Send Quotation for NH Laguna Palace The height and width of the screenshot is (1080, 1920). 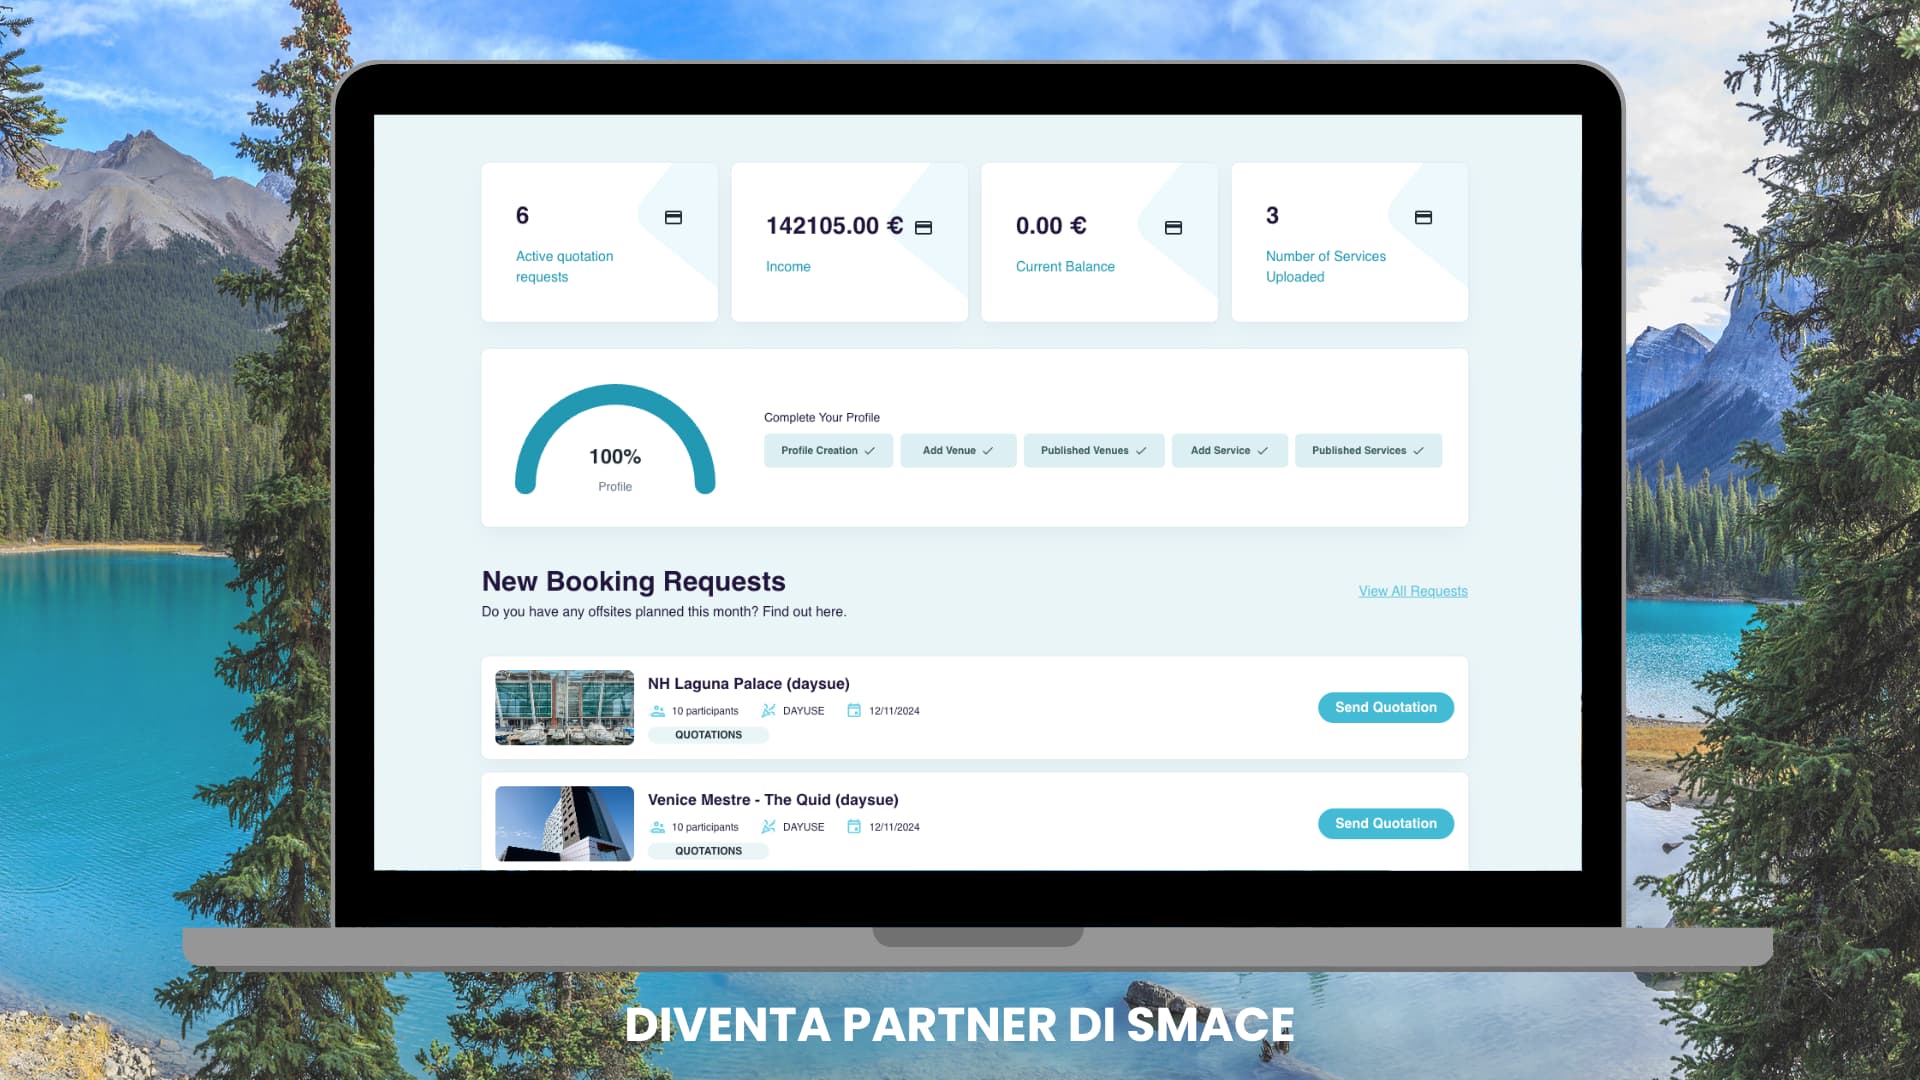point(1385,708)
